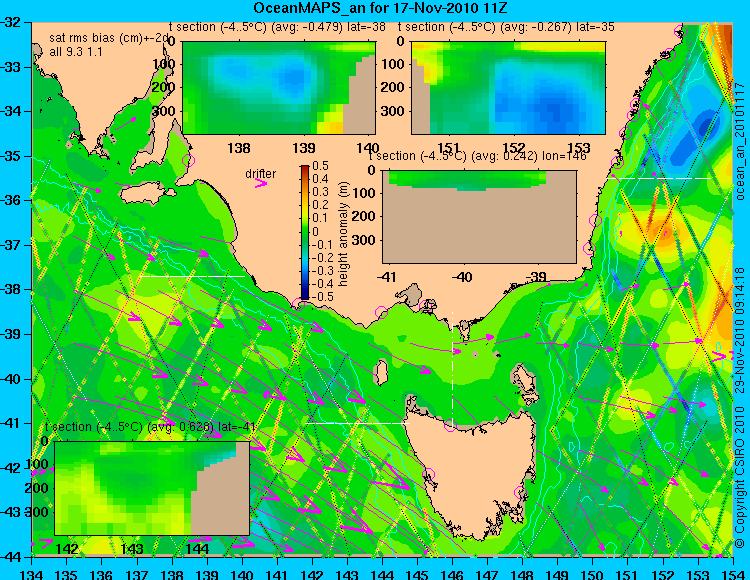Click the '© Copyright CSIRO 2010' text

coord(740,477)
